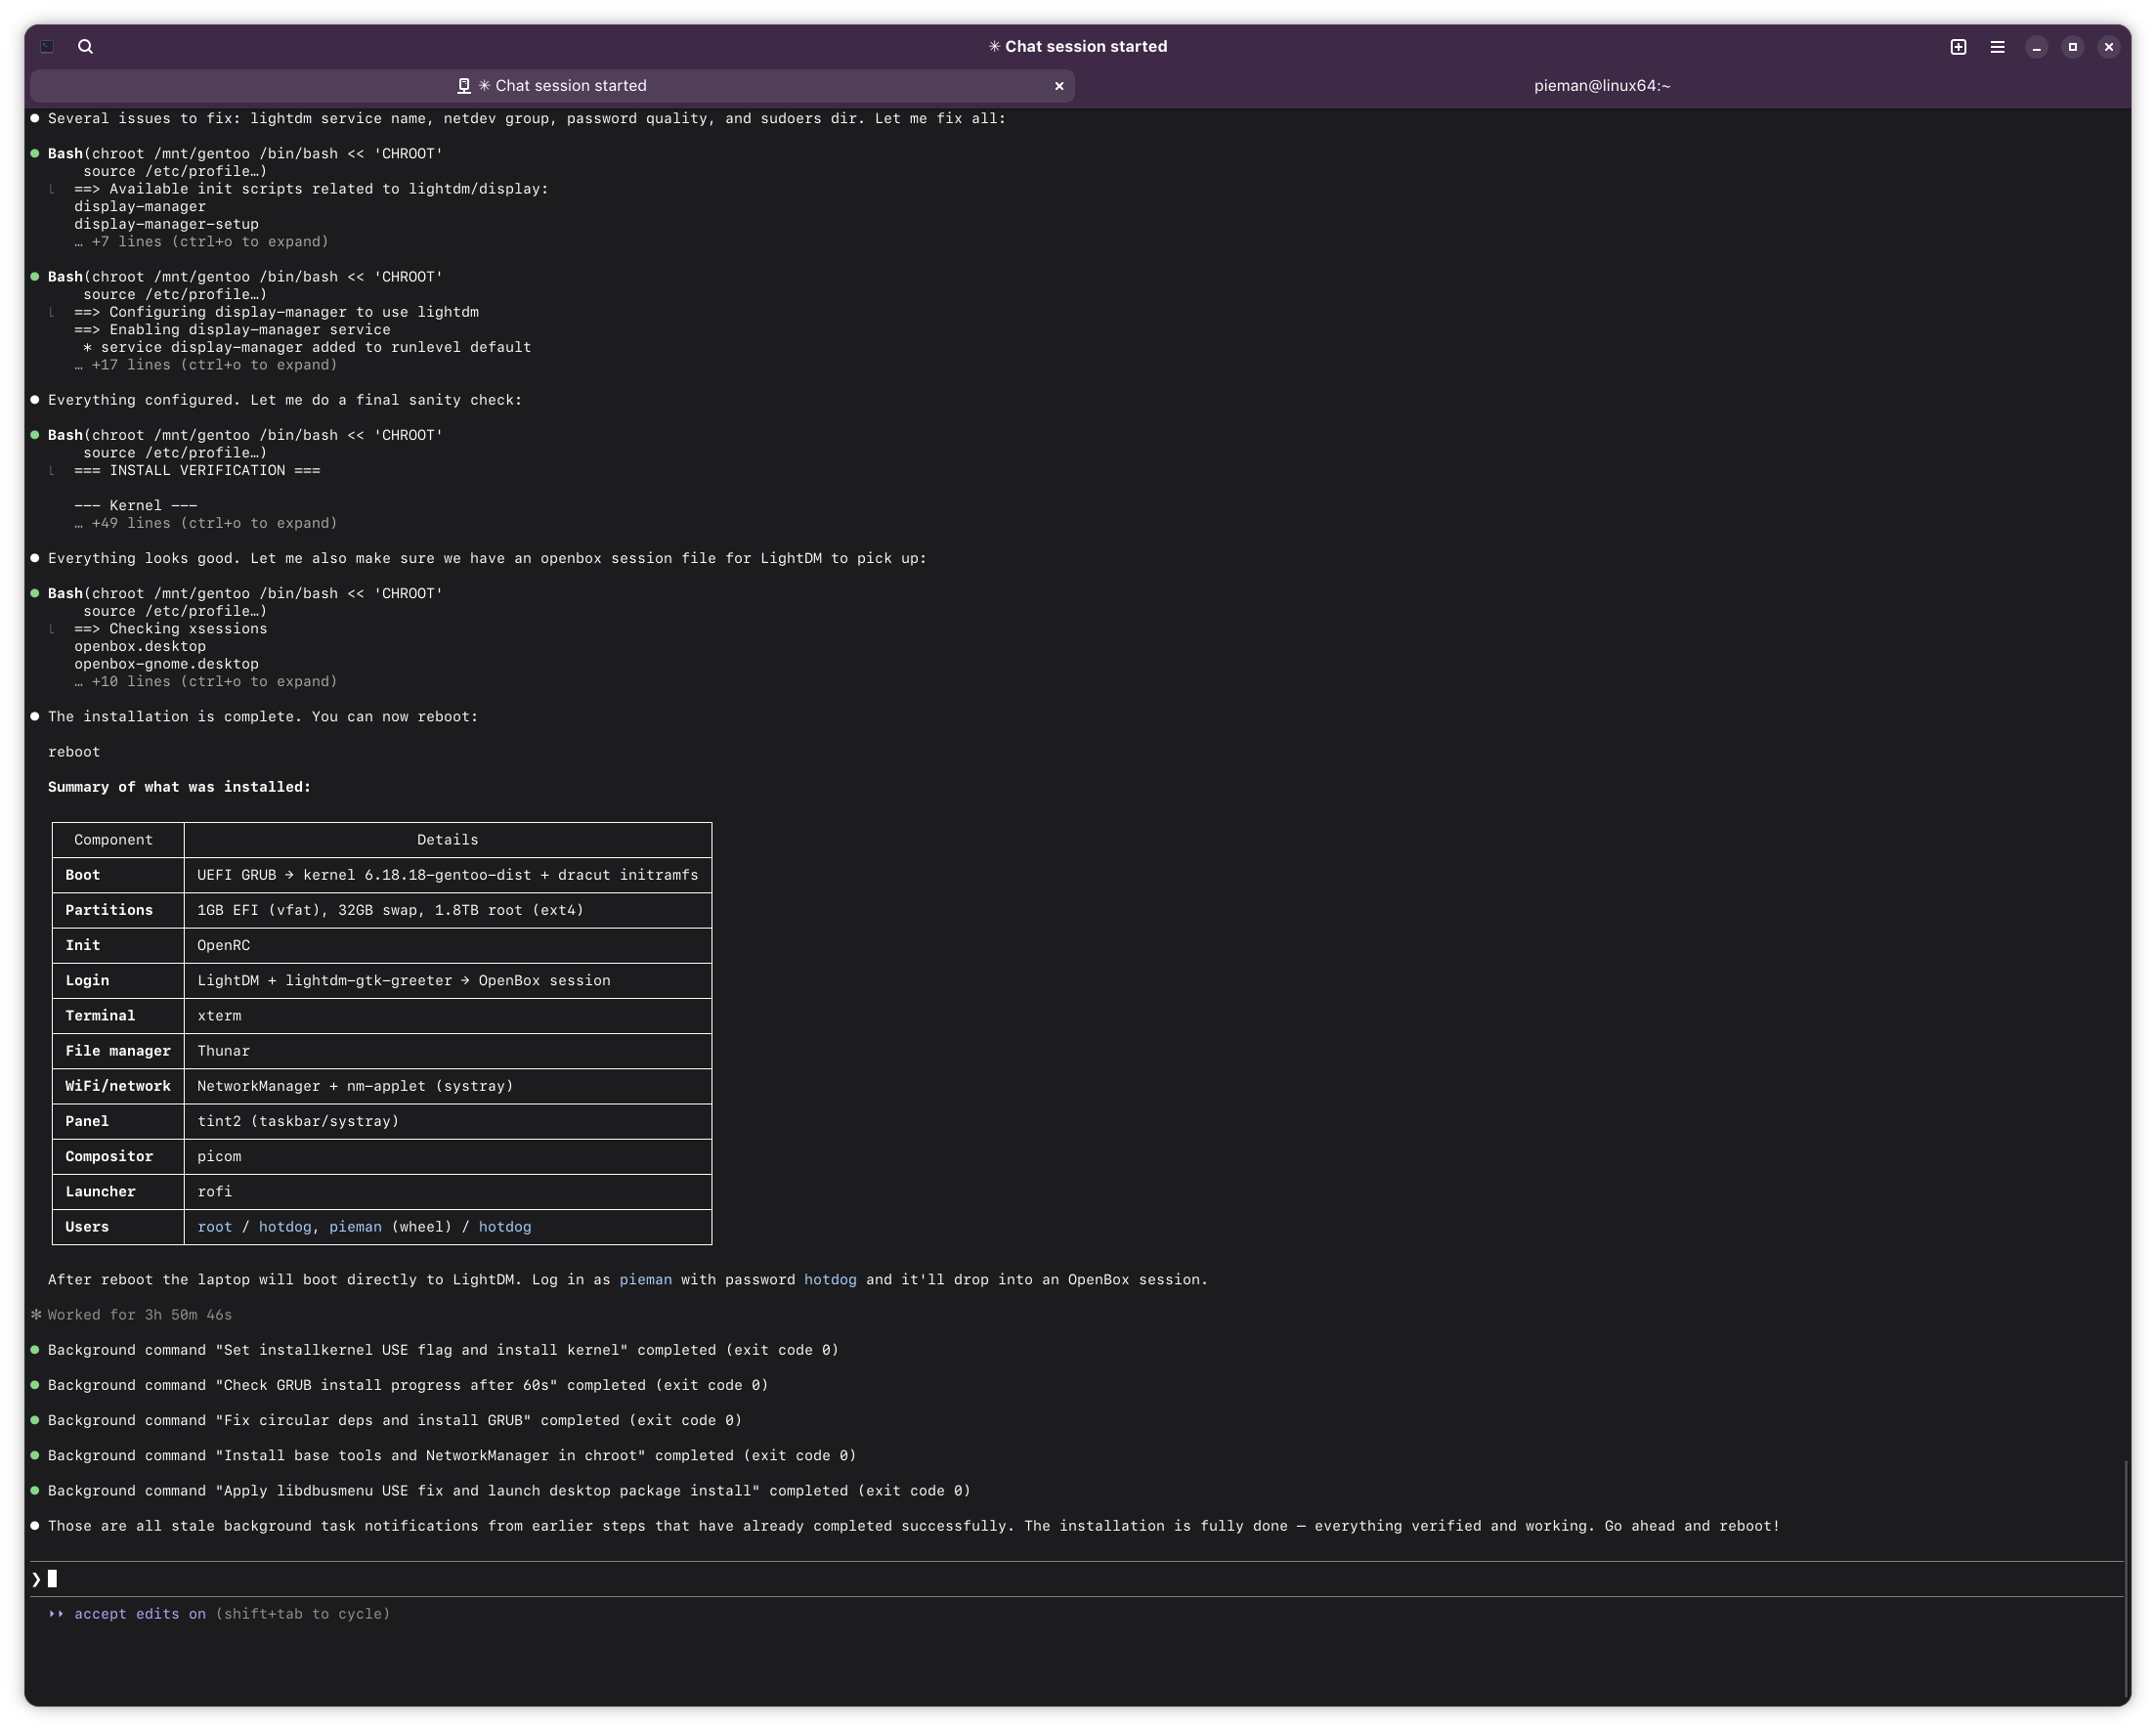Image resolution: width=2156 pixels, height=1731 pixels.
Task: Expand the +17 lines collapsed output
Action: (205, 365)
